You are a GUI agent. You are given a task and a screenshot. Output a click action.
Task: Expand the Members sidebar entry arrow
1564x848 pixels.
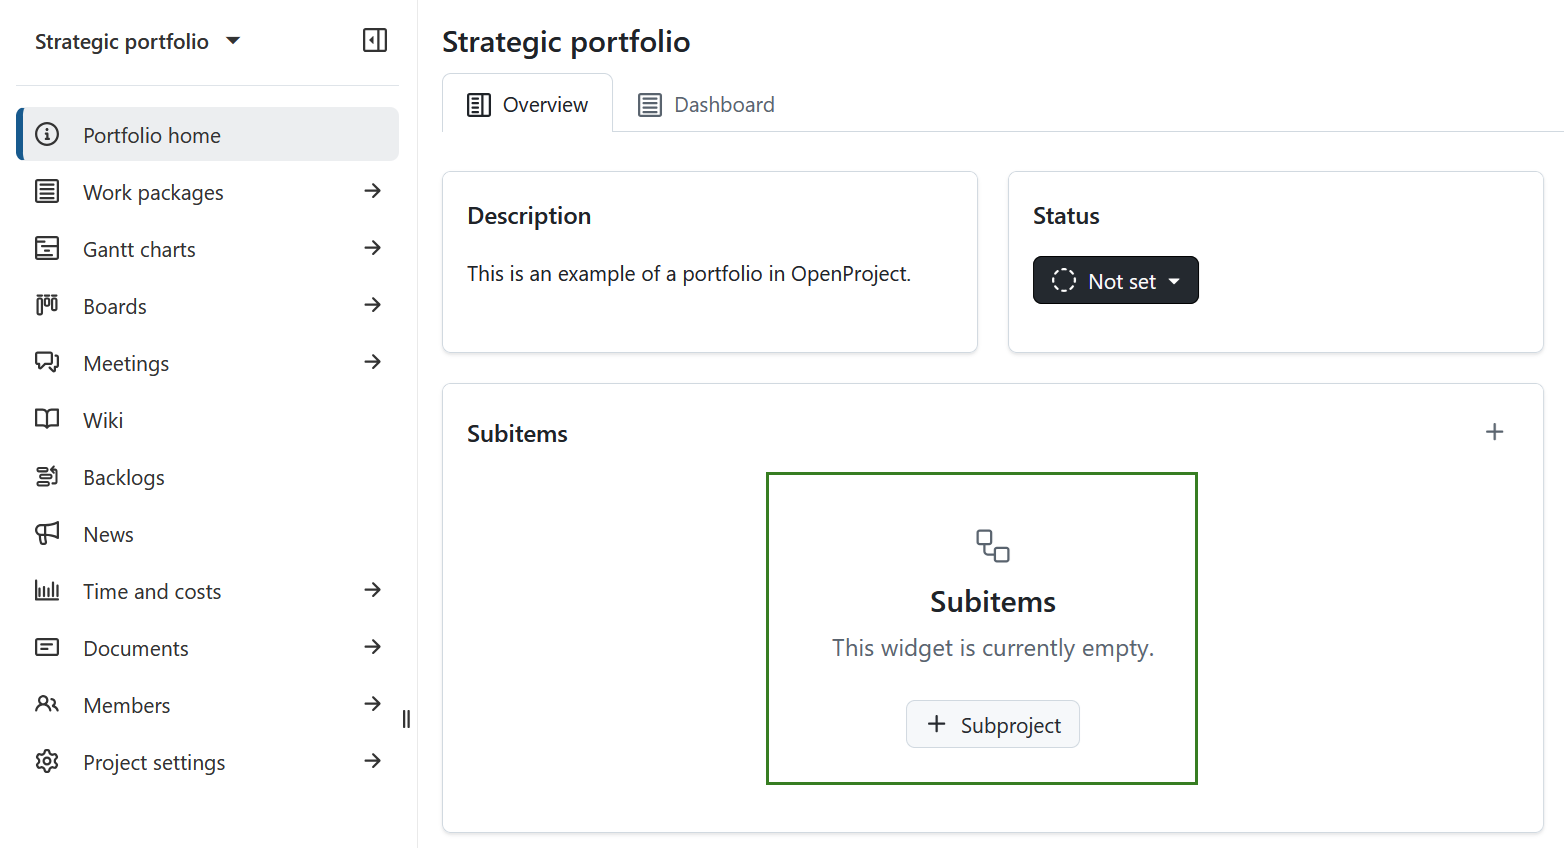[x=373, y=704]
